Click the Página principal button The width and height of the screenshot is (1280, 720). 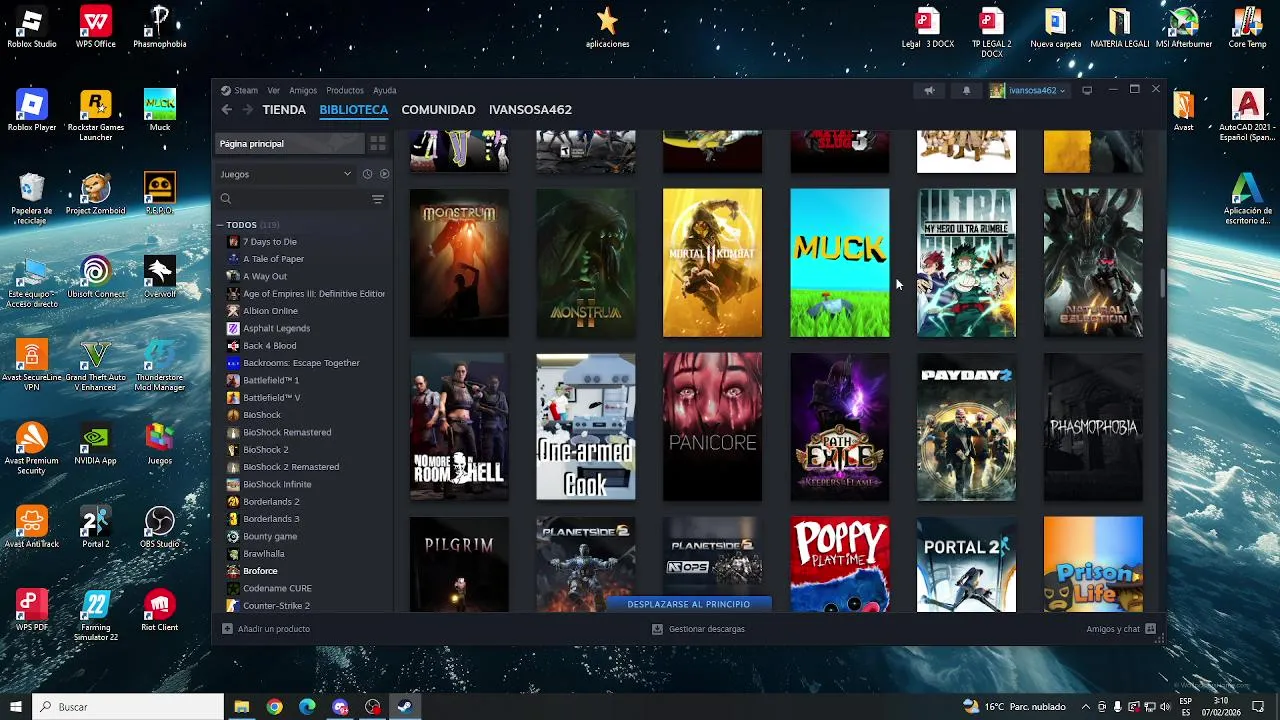pyautogui.click(x=290, y=144)
